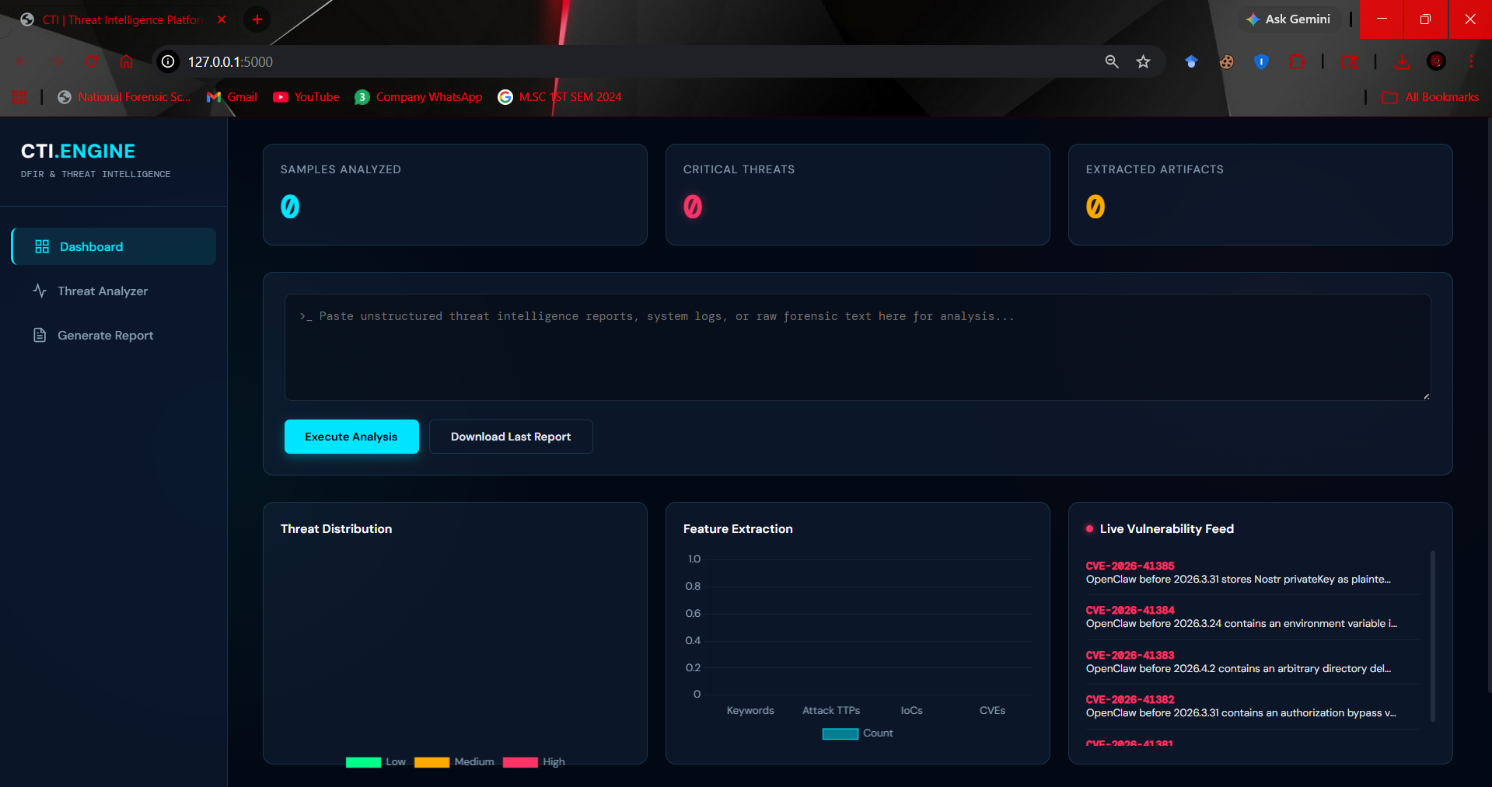Open the zoom magnifier icon in address bar
1492x787 pixels.
point(1112,62)
